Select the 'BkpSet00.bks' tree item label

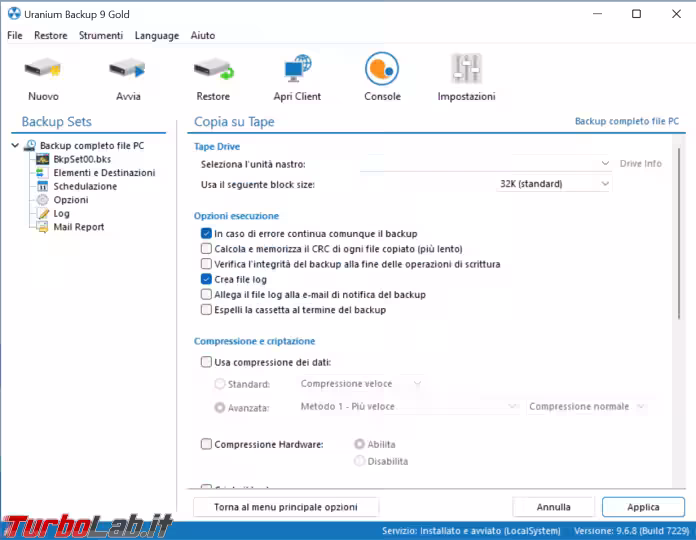82,159
